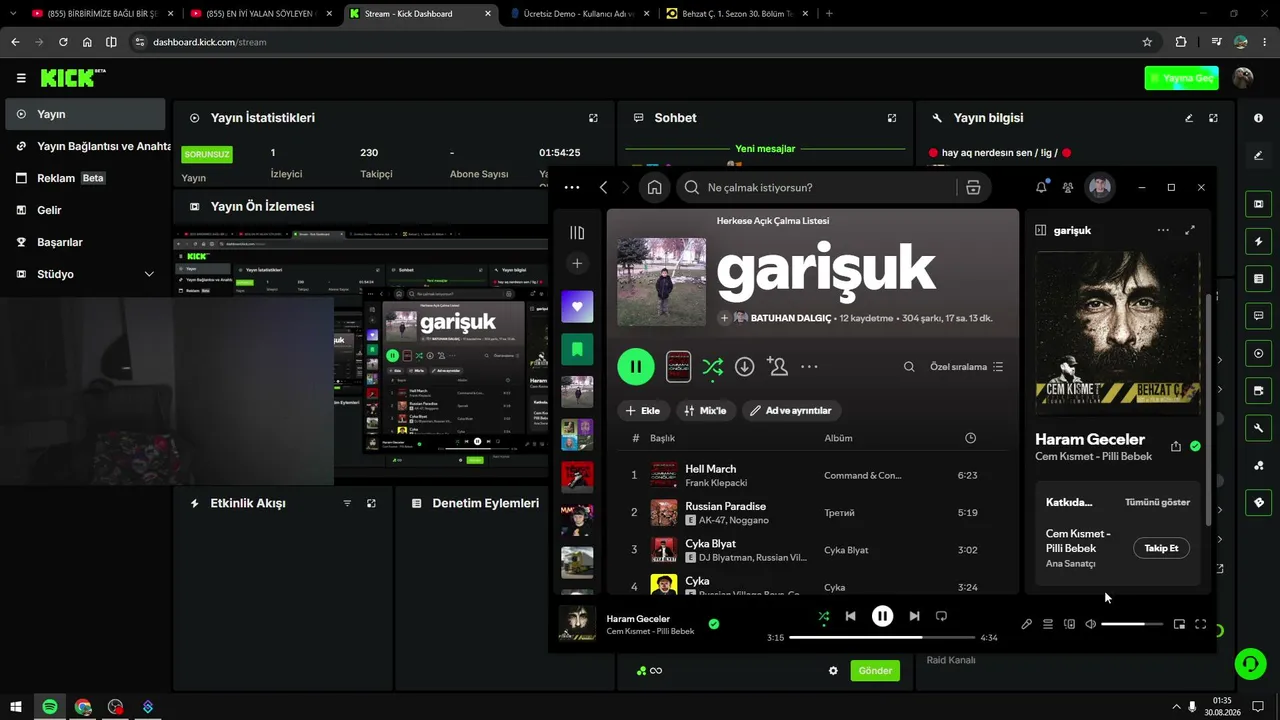Edit Kick stream info pencil icon

point(1189,118)
